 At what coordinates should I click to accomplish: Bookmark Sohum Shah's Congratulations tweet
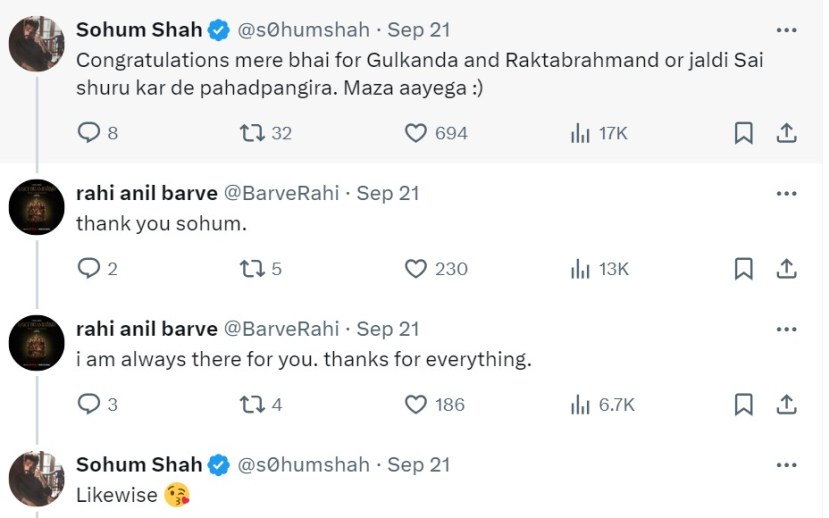tap(743, 133)
